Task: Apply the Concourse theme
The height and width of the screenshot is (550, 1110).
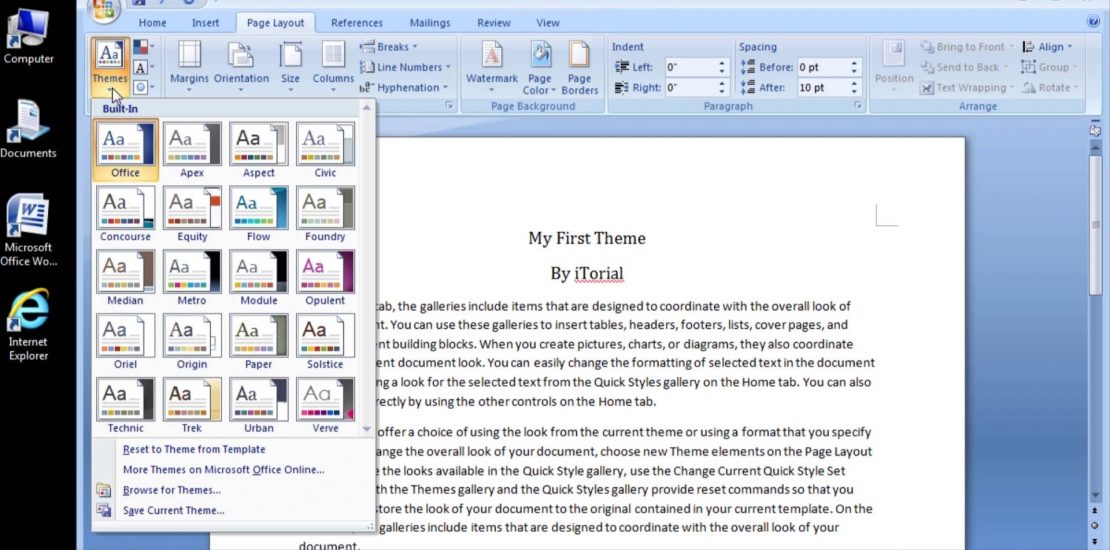Action: [125, 213]
